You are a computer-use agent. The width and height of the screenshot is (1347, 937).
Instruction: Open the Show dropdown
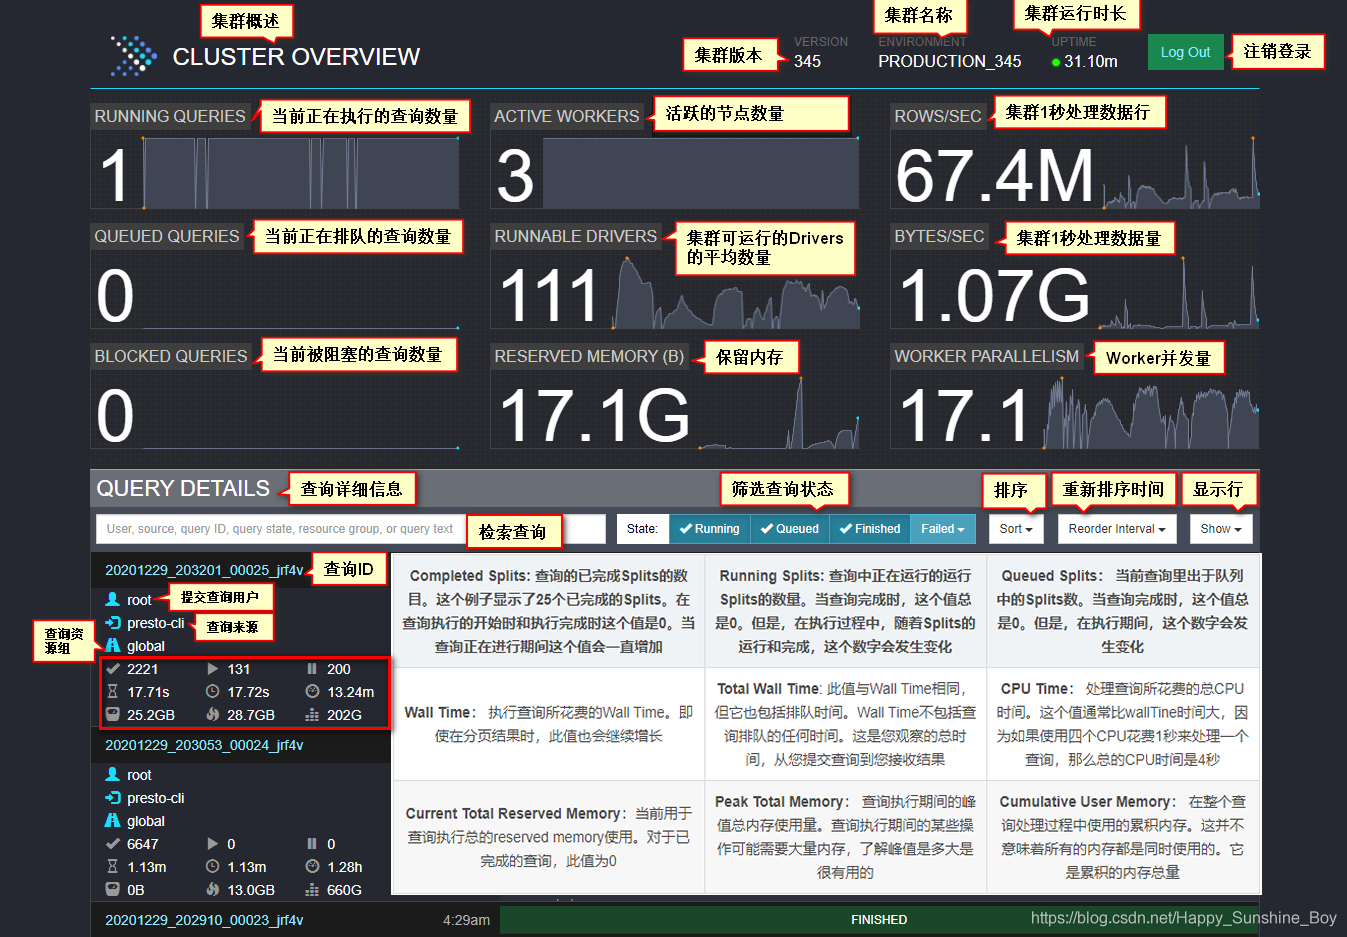[x=1220, y=528]
